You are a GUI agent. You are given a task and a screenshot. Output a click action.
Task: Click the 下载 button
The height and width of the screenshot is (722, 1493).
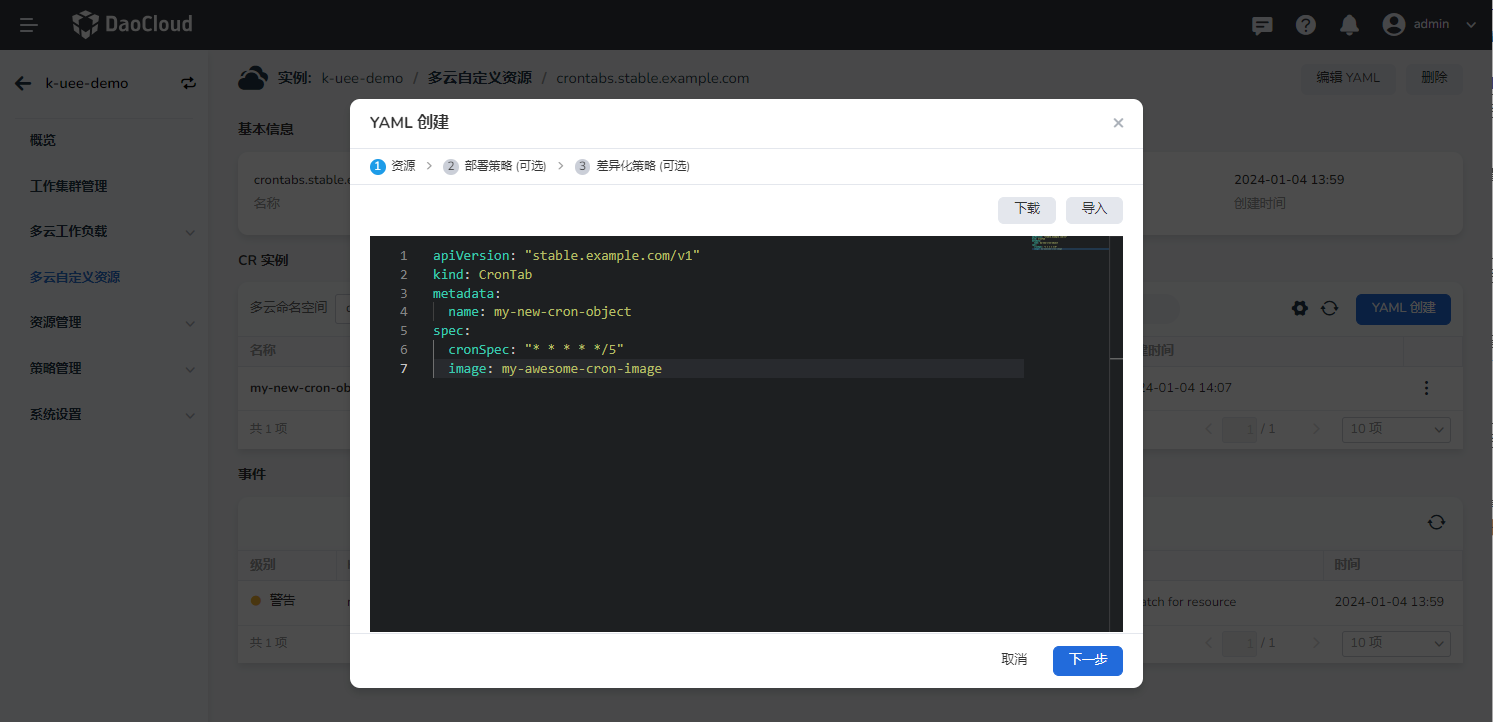click(1026, 209)
